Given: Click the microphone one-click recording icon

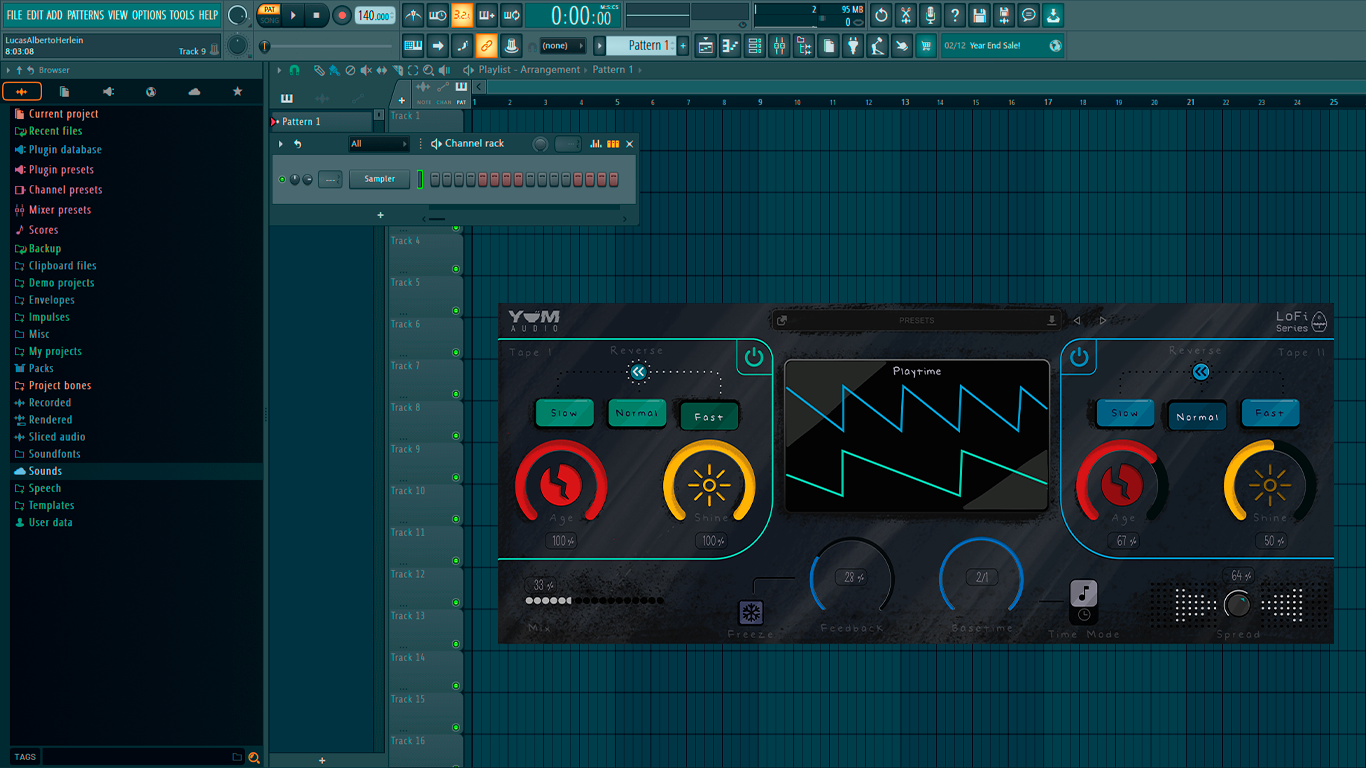Looking at the screenshot, I should [930, 15].
